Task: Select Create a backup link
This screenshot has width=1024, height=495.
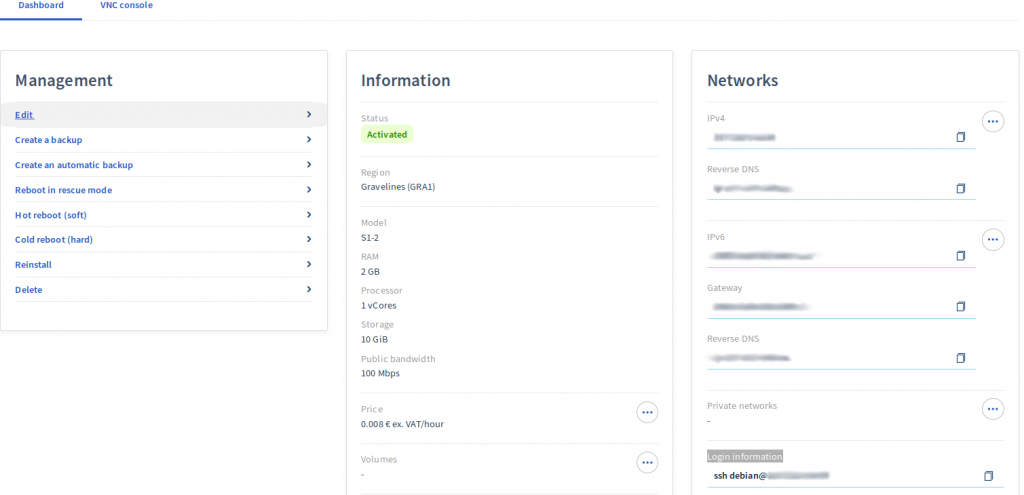Action: click(x=49, y=140)
